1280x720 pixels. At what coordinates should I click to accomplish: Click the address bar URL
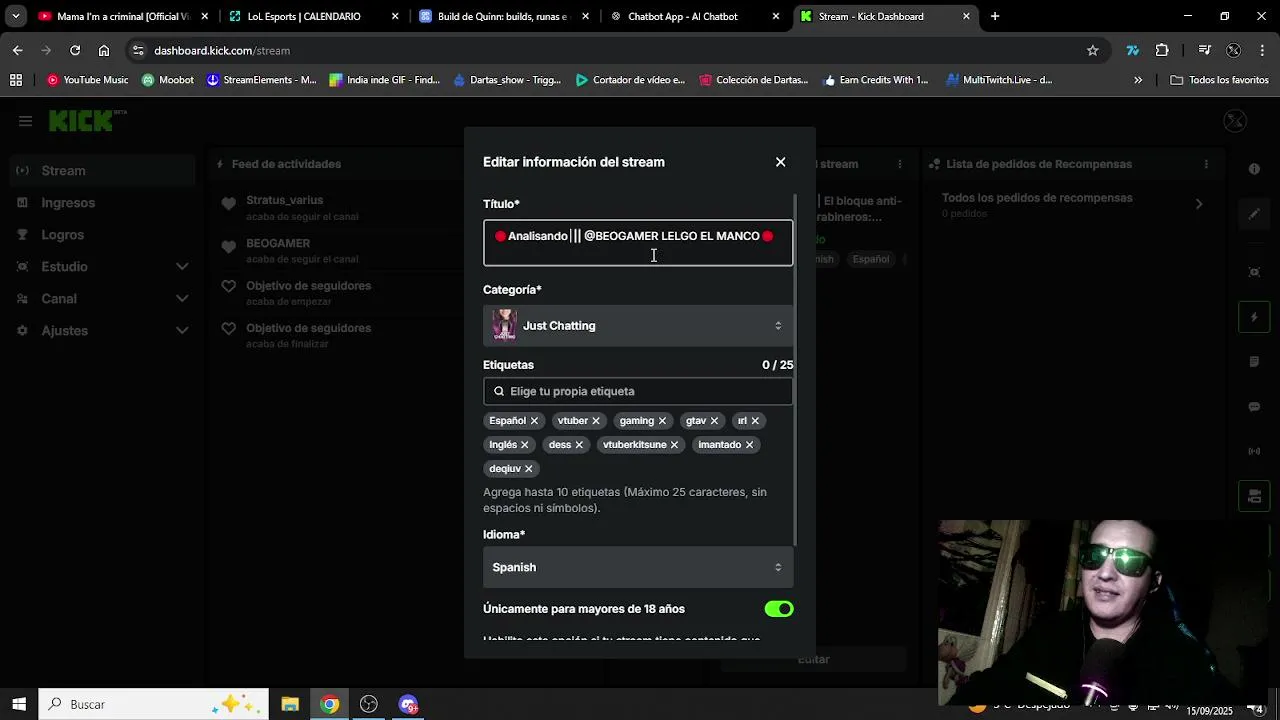pos(222,50)
